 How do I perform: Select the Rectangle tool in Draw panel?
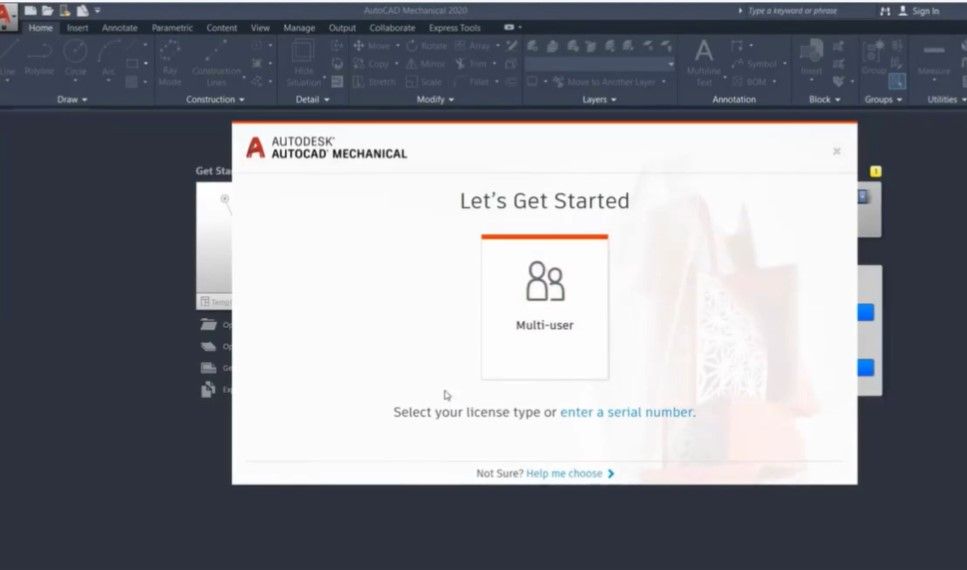[x=132, y=64]
